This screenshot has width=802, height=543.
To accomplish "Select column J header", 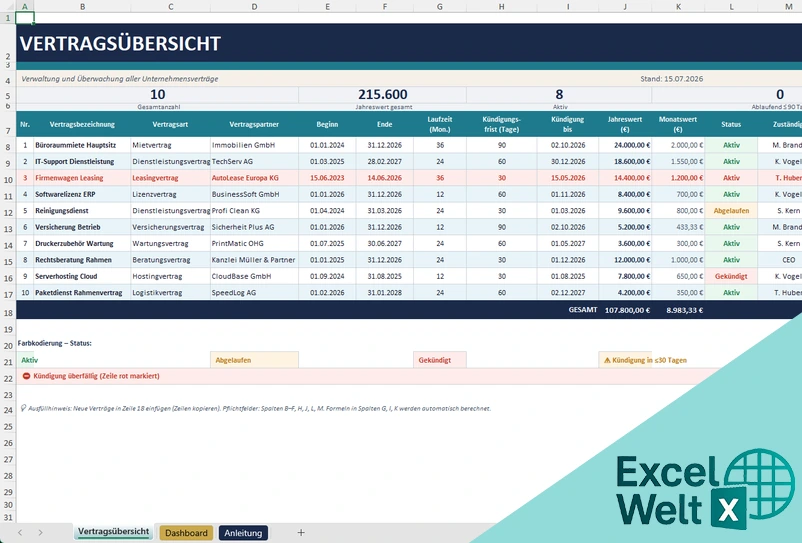I will (x=625, y=7).
